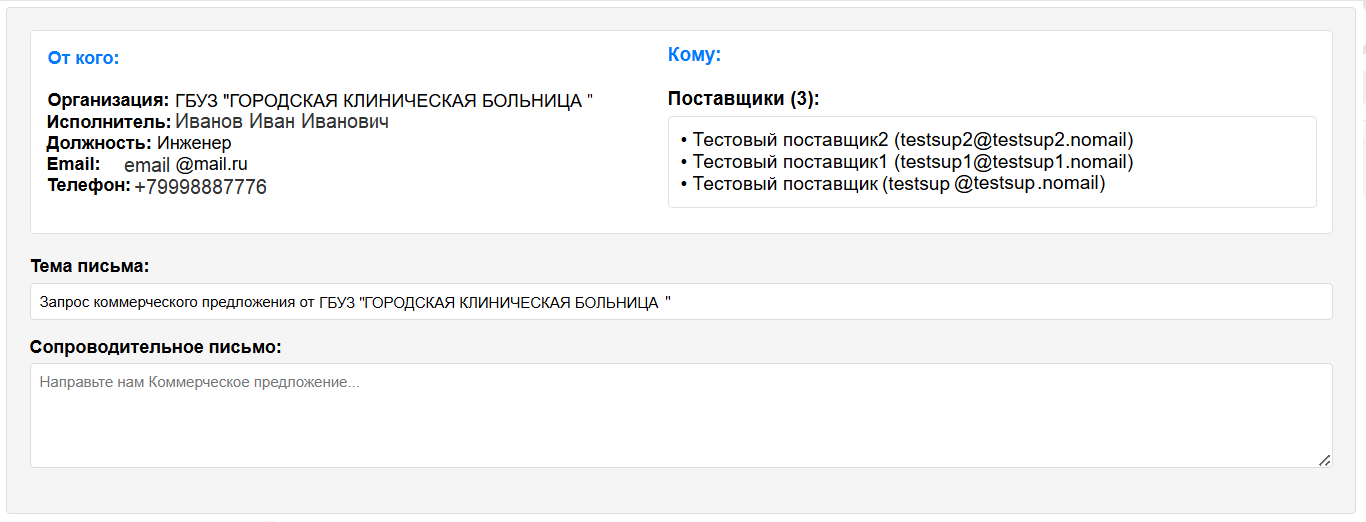The image size is (1366, 522).
Task: Click the suppliers list box
Action: click(x=992, y=162)
